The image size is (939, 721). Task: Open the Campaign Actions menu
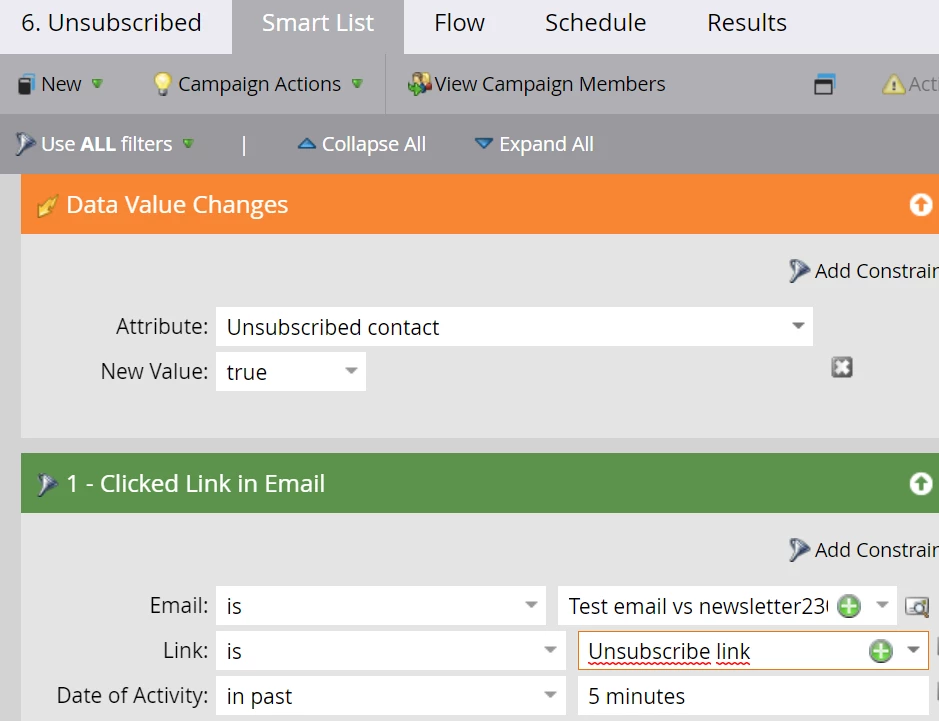point(258,84)
